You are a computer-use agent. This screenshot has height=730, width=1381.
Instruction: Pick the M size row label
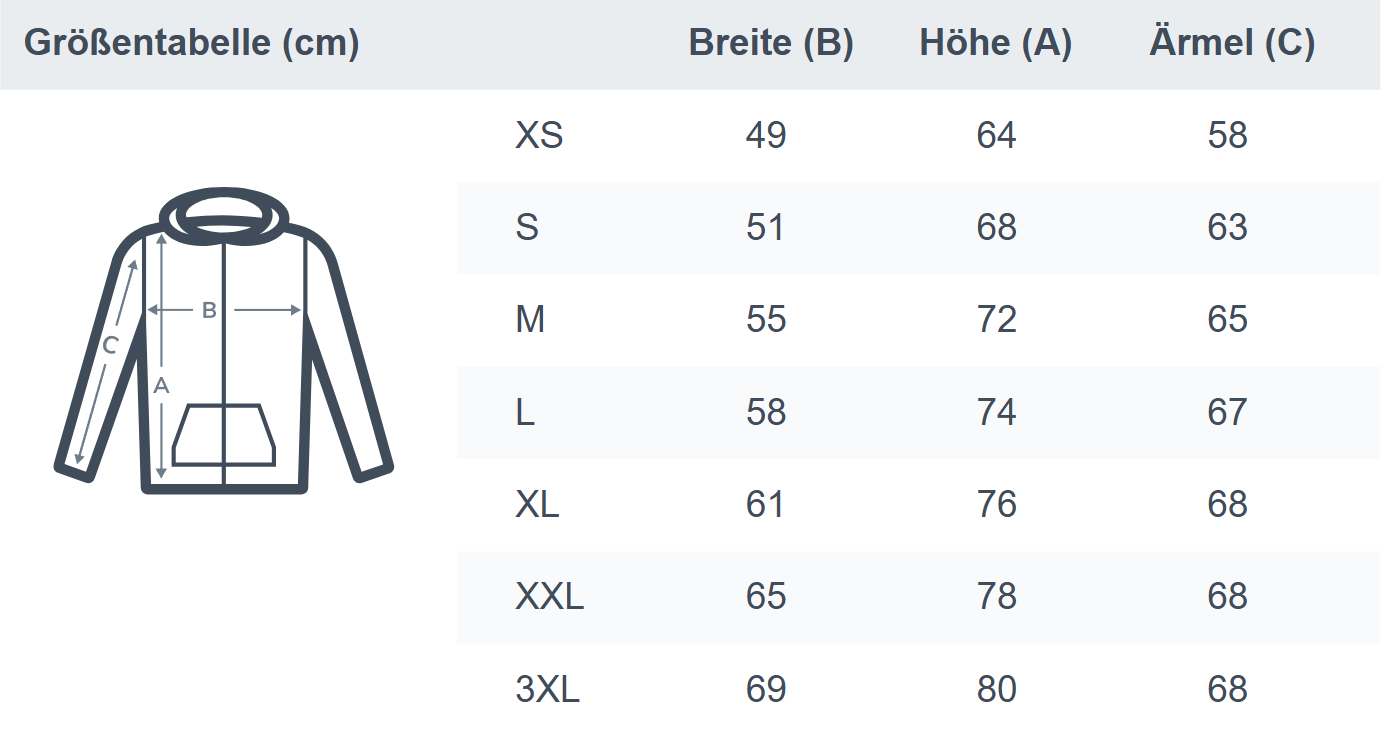coord(530,320)
